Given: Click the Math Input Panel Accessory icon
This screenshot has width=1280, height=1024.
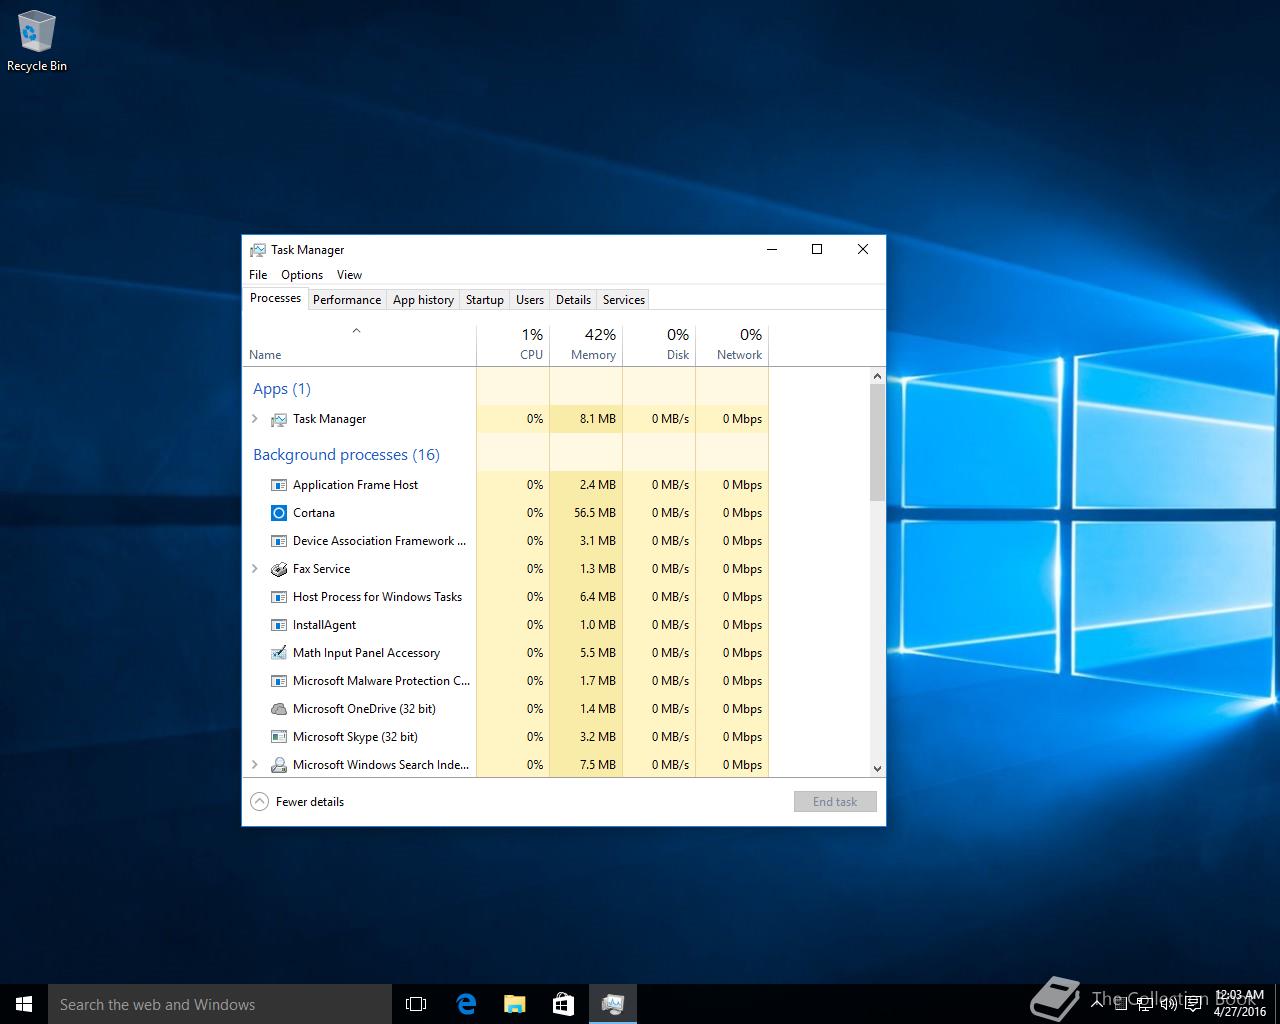Looking at the screenshot, I should point(279,653).
